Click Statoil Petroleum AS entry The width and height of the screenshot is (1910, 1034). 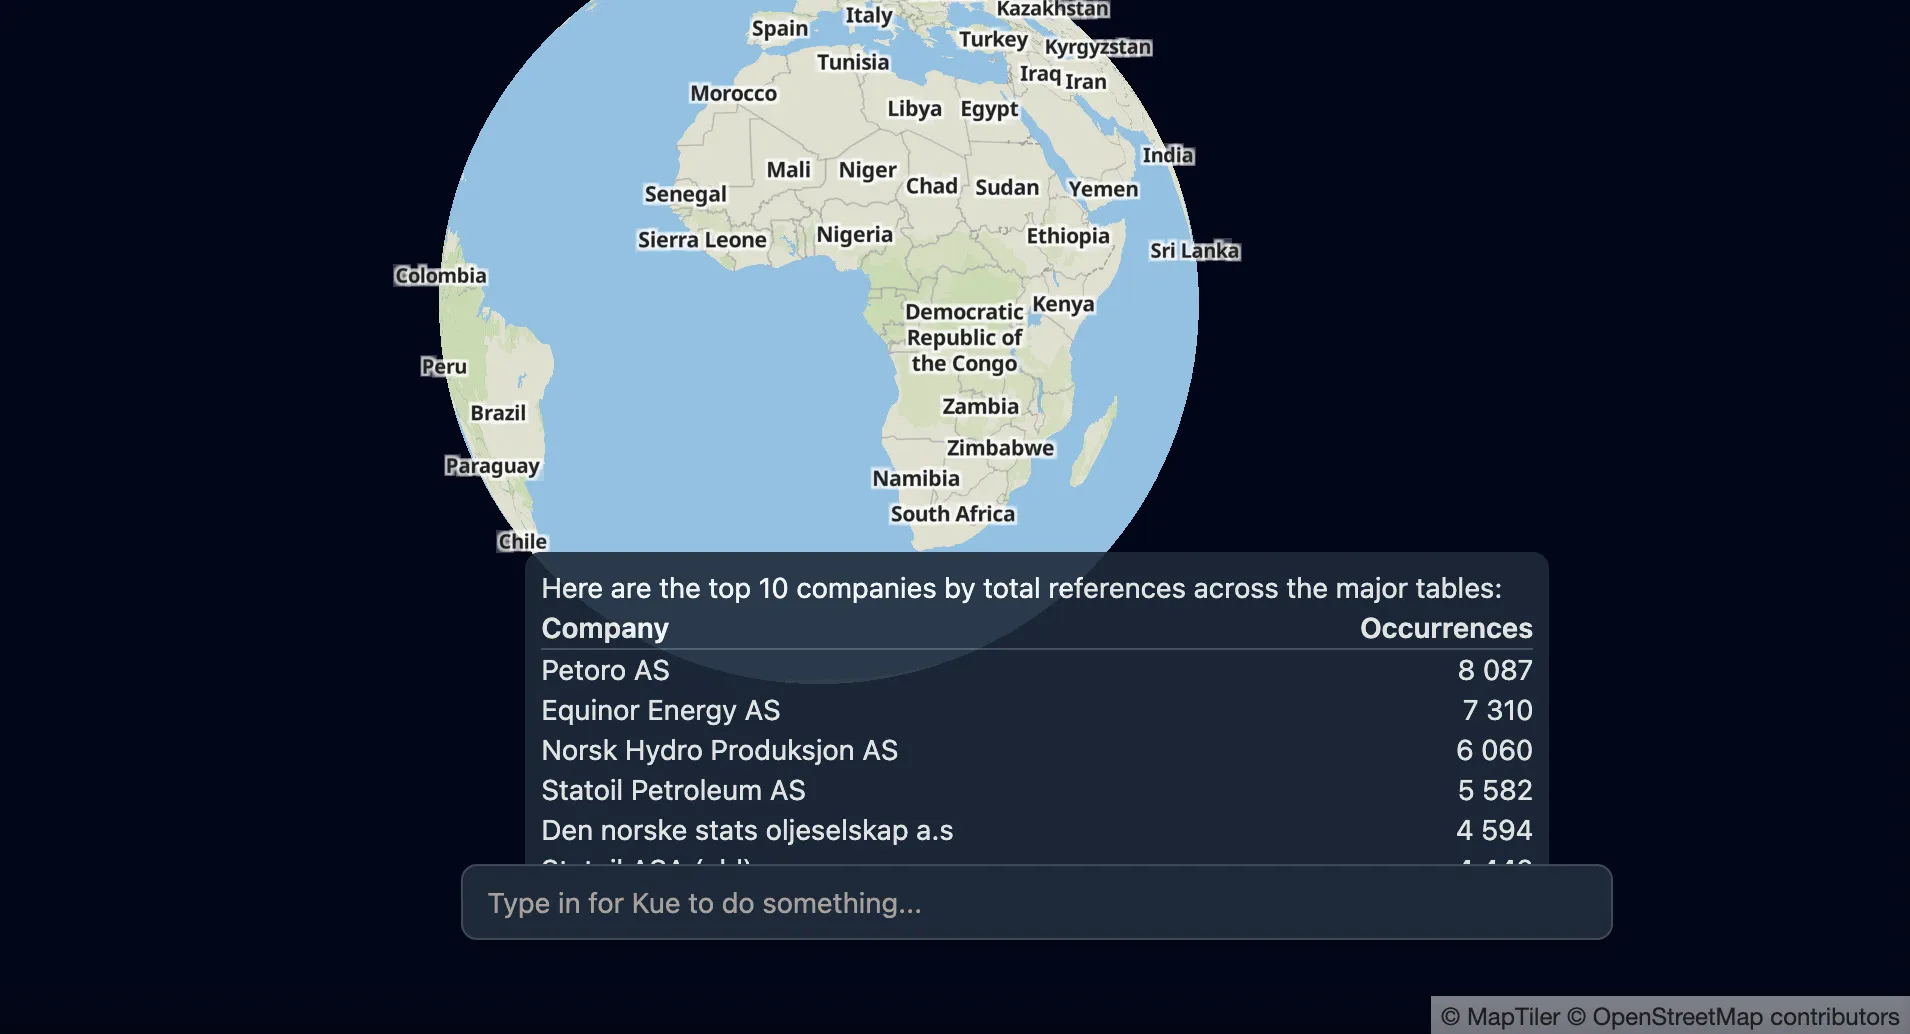pos(1037,790)
